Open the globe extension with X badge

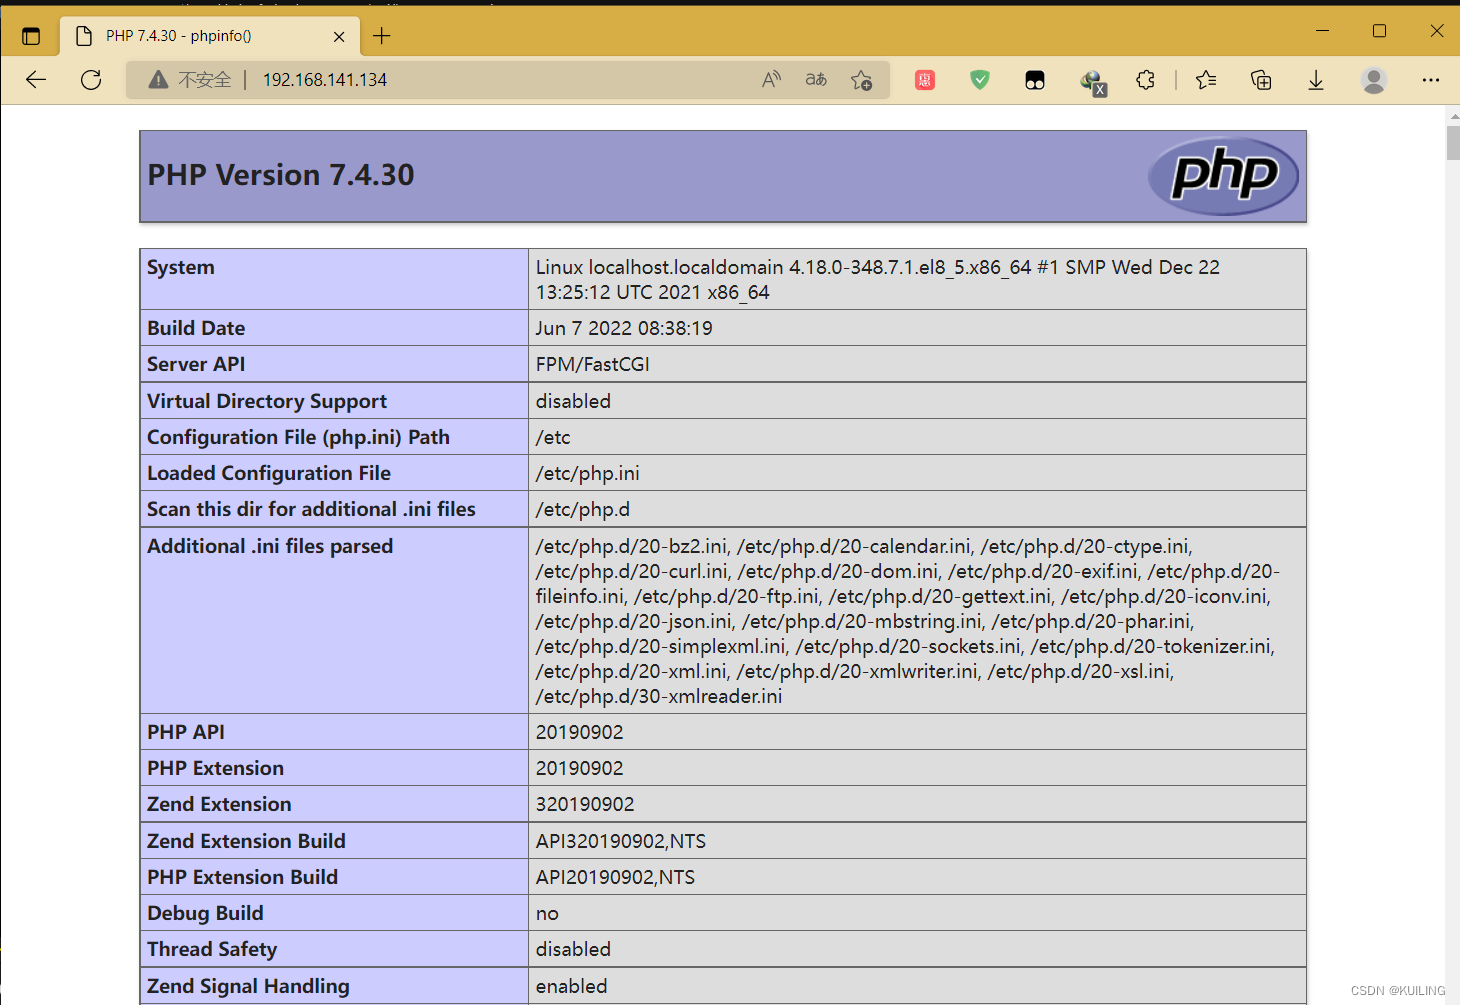click(1092, 81)
